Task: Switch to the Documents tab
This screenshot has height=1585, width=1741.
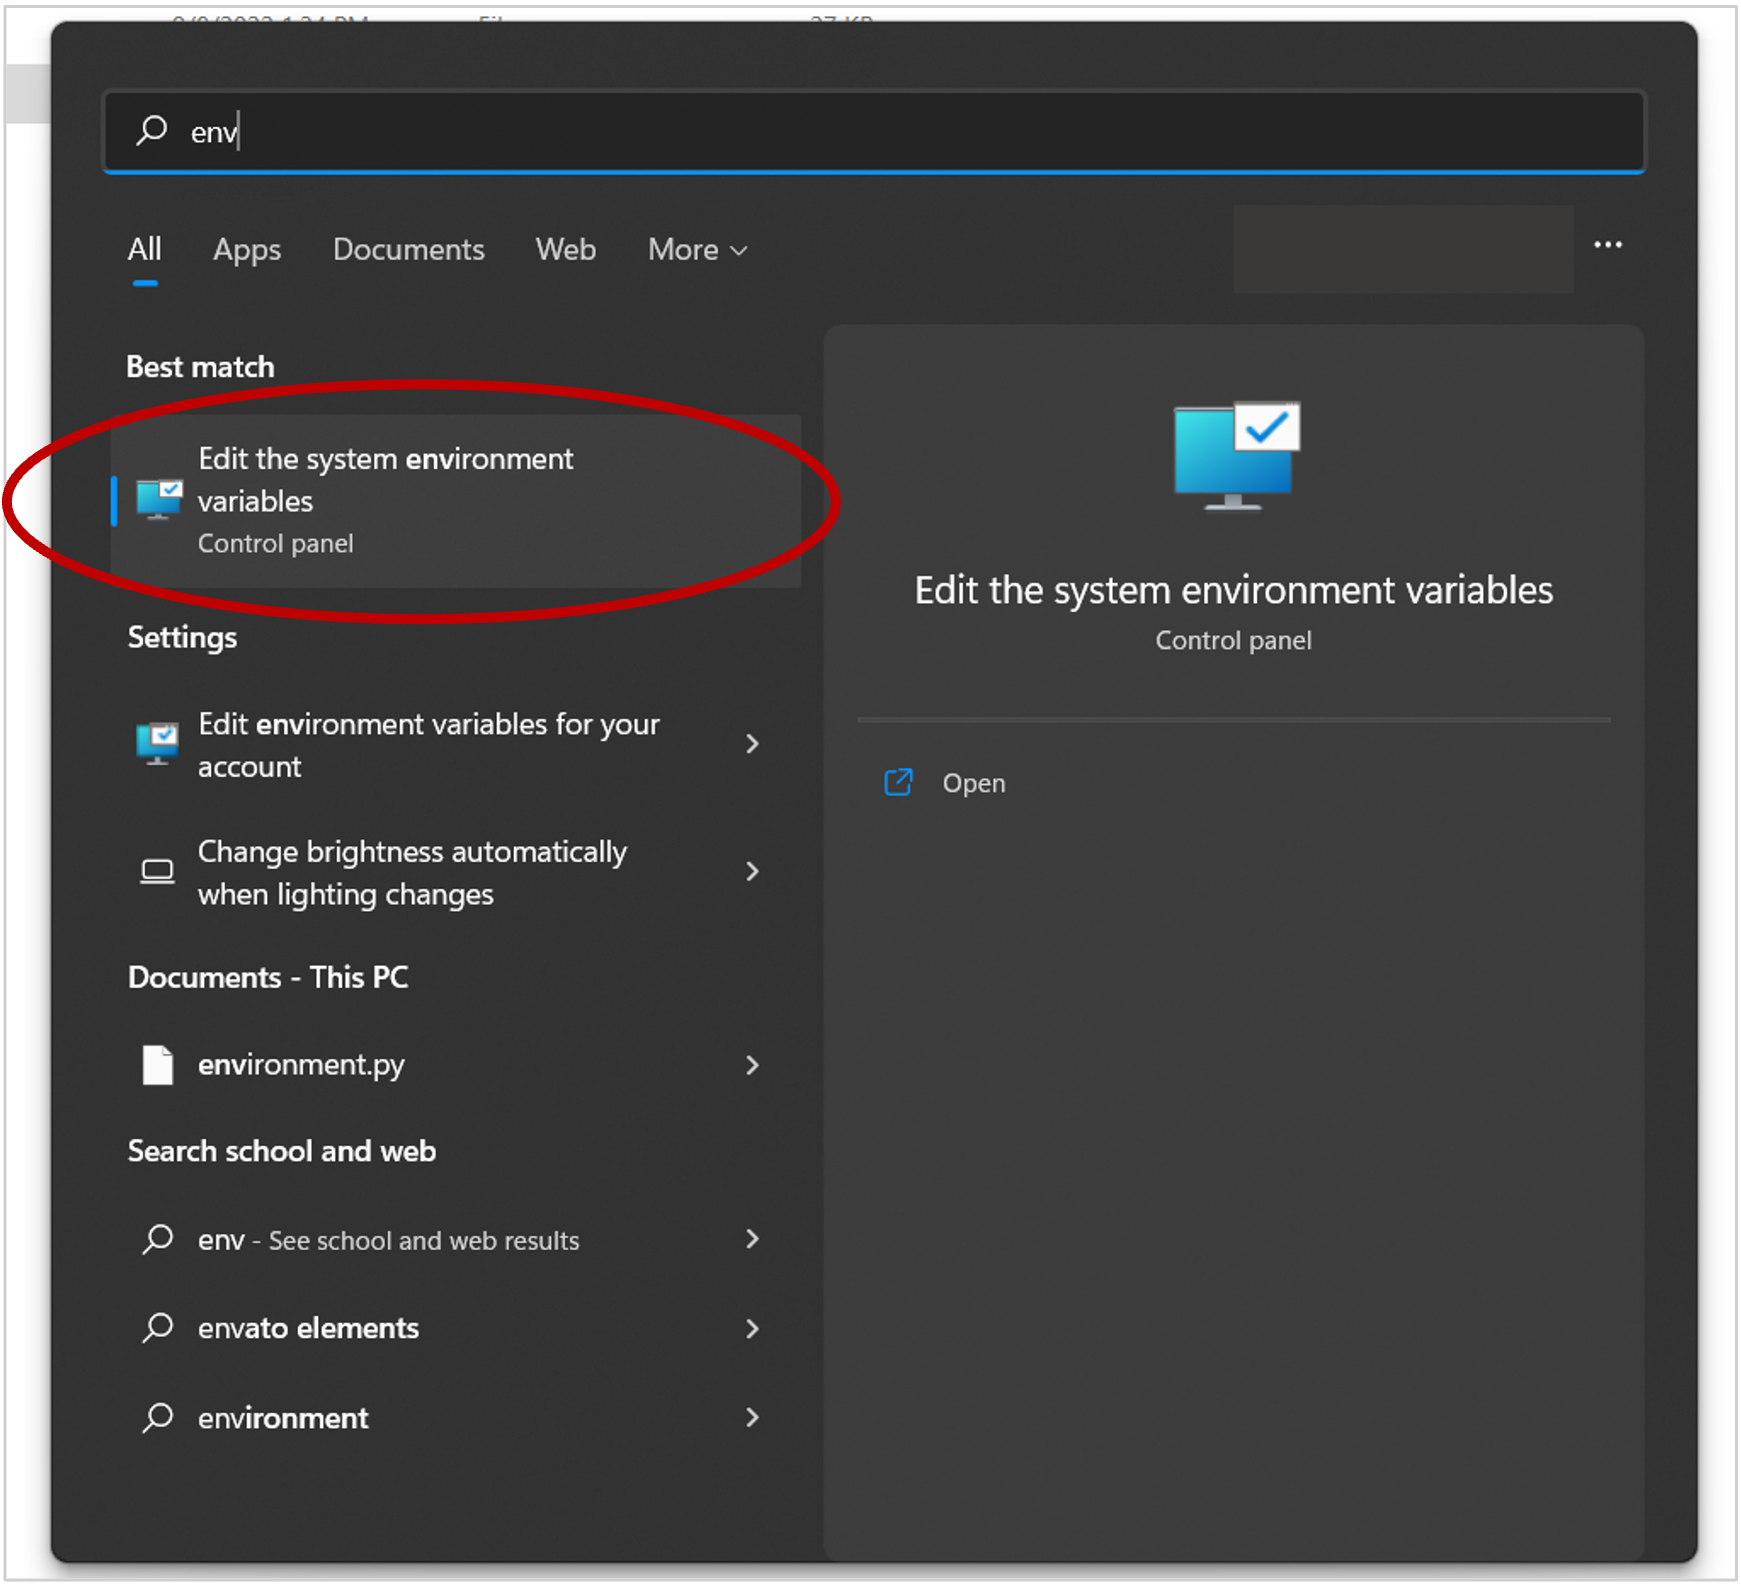Action: [408, 249]
